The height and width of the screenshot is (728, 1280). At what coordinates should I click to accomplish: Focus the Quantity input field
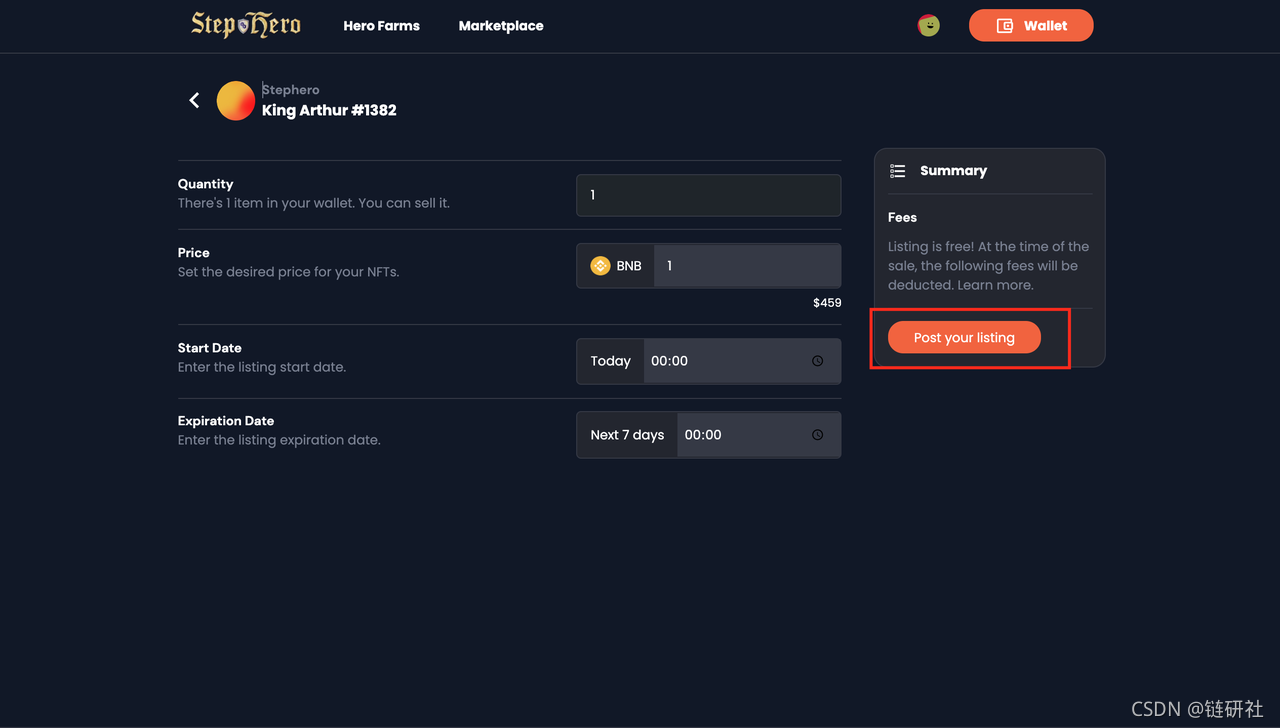(708, 195)
